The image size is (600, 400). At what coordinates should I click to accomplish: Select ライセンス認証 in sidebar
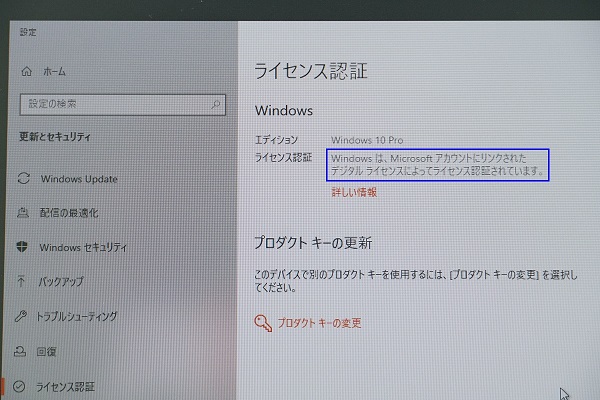pyautogui.click(x=65, y=387)
